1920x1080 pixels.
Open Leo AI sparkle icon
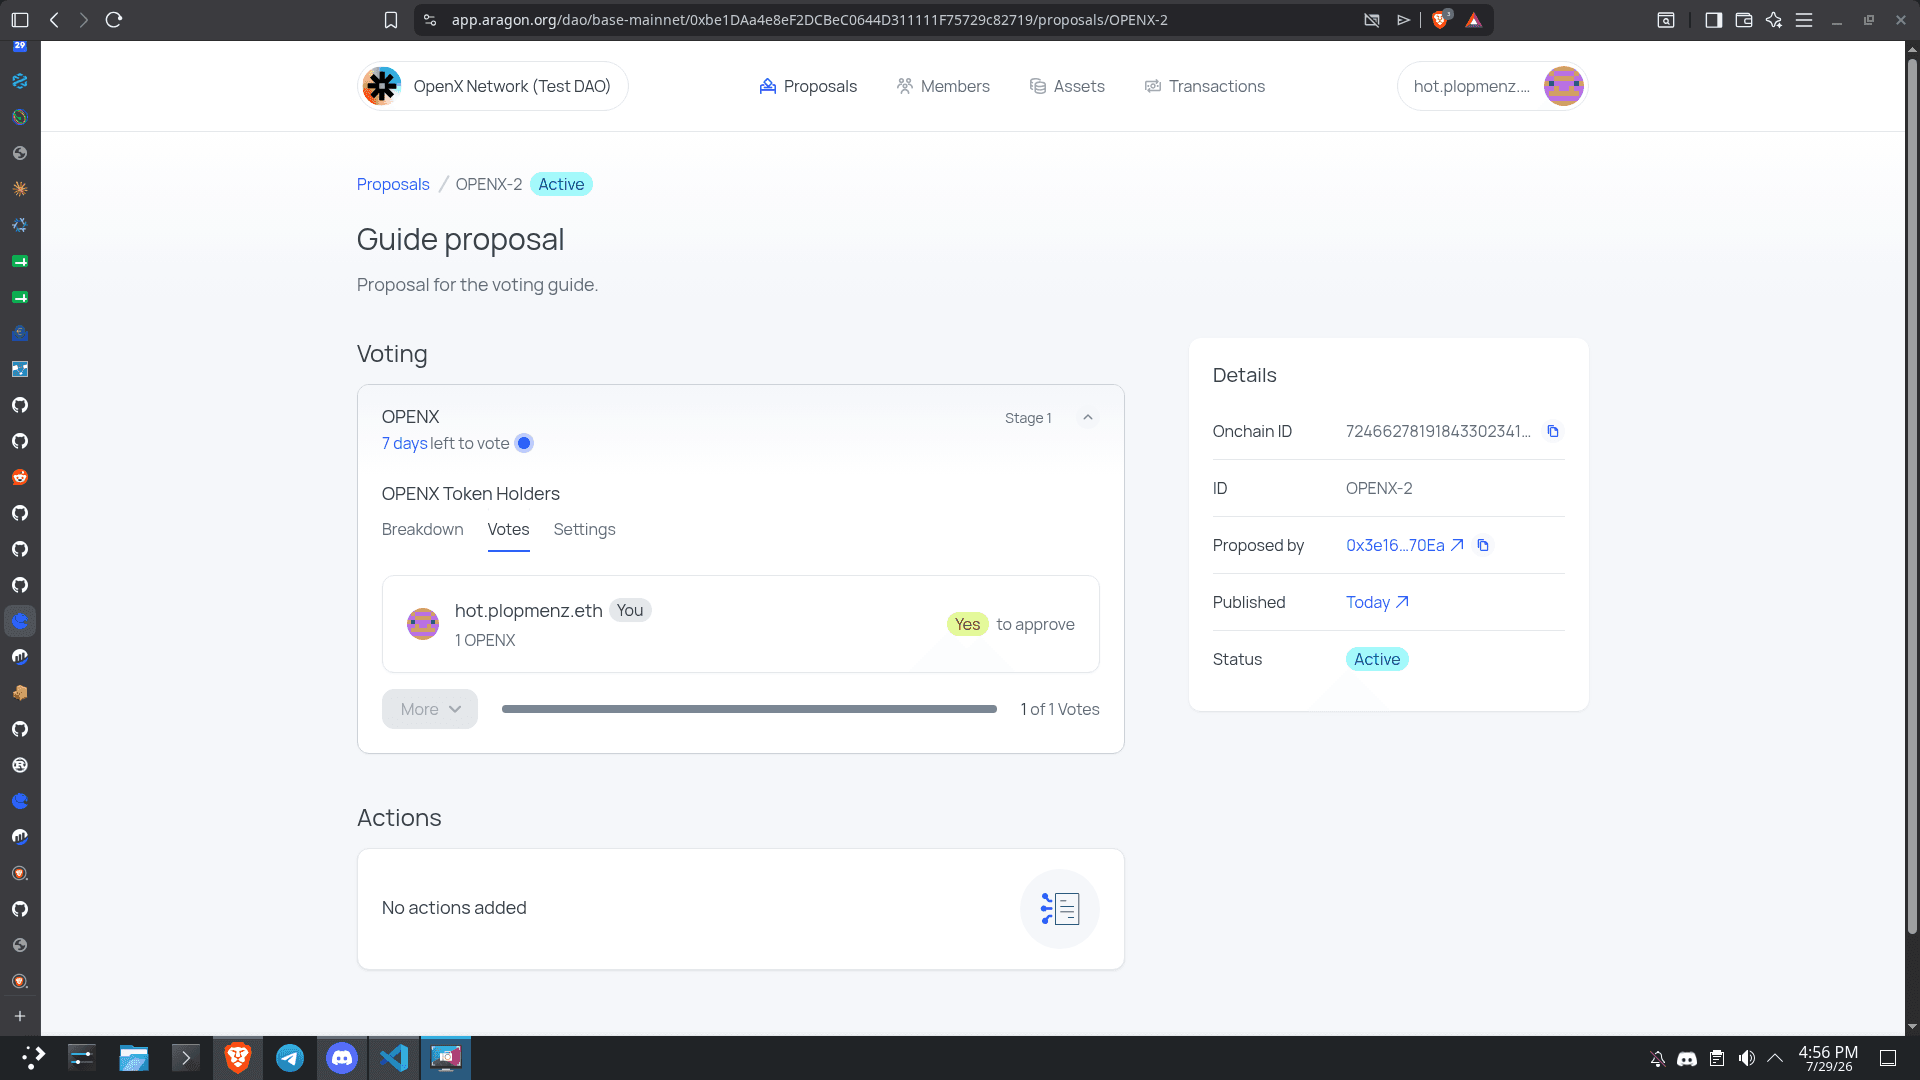[x=1773, y=20]
